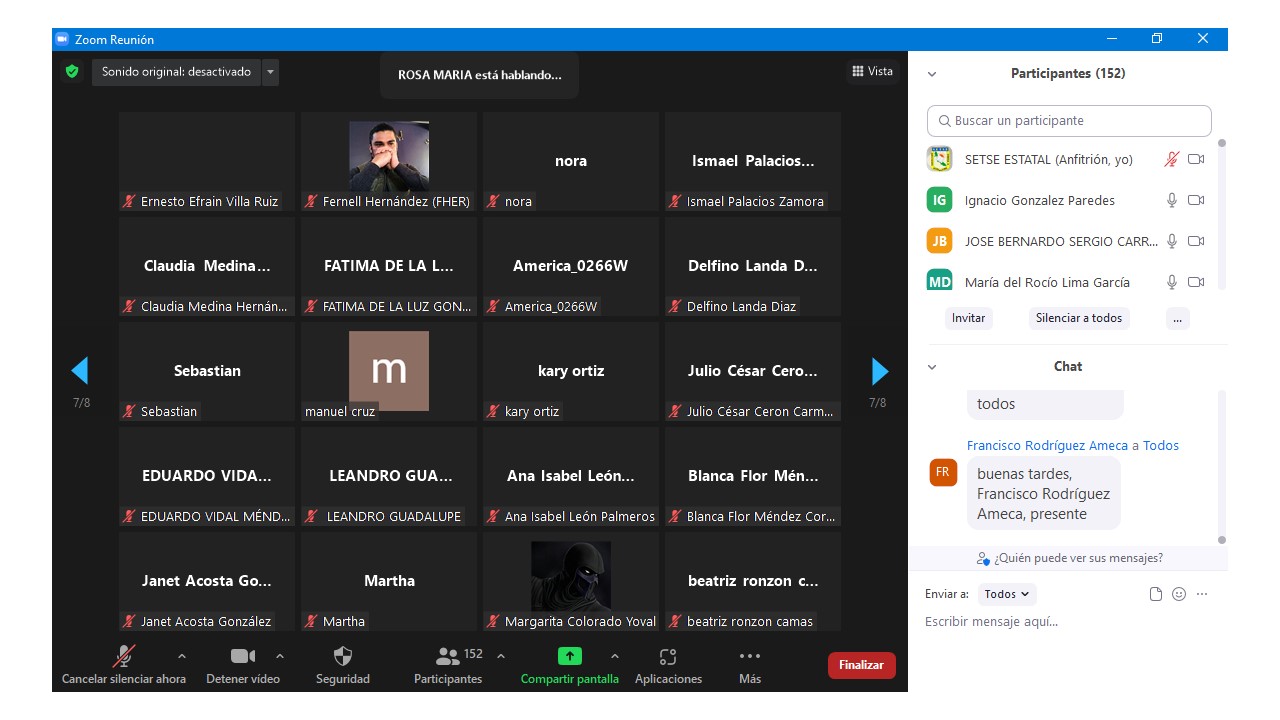Image resolution: width=1280 pixels, height=720 pixels.
Task: Click the MD avatar of María del Rocío
Action: 939,280
